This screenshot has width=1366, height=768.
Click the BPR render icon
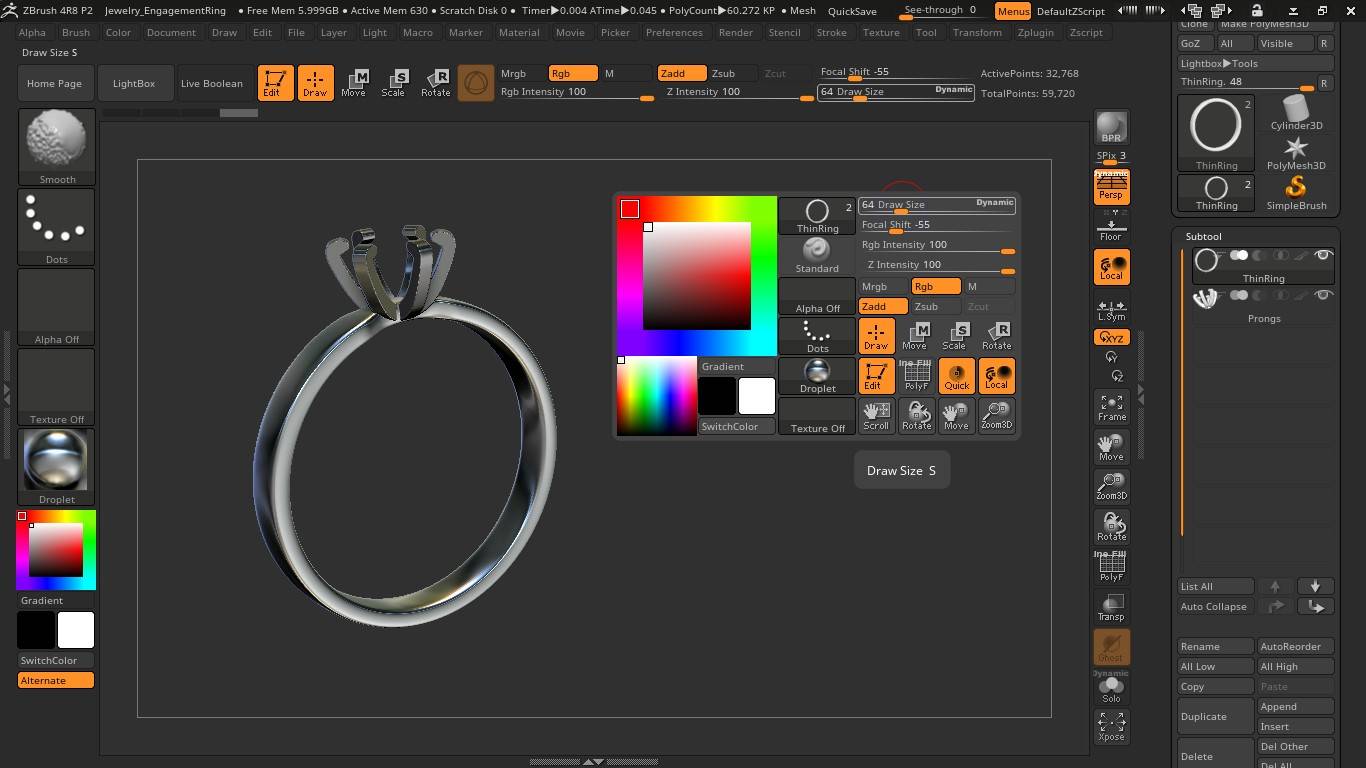pyautogui.click(x=1111, y=128)
